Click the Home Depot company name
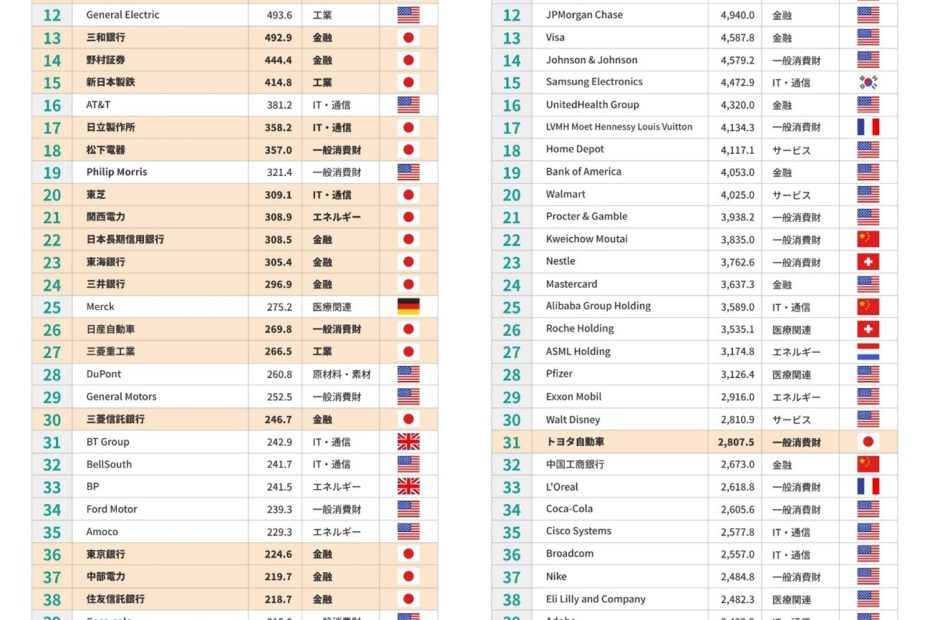 click(x=575, y=150)
